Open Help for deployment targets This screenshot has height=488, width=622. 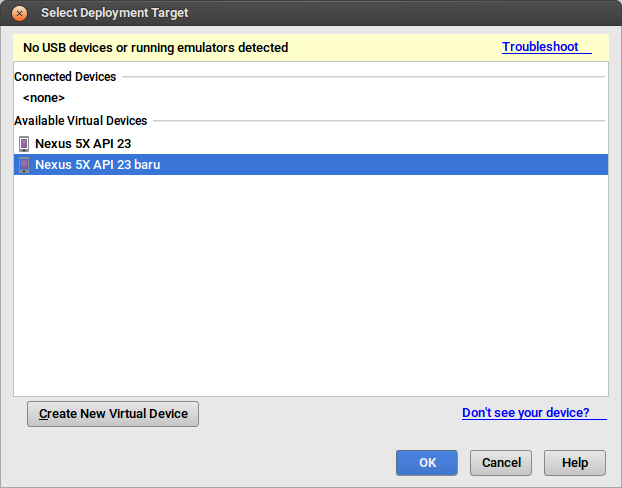click(575, 463)
